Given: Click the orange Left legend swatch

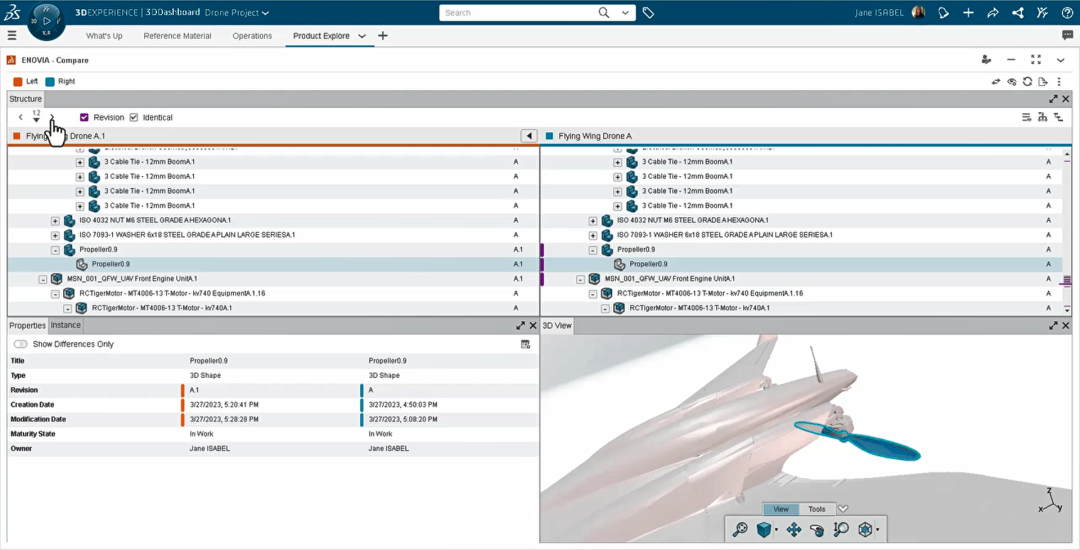Looking at the screenshot, I should click(17, 81).
